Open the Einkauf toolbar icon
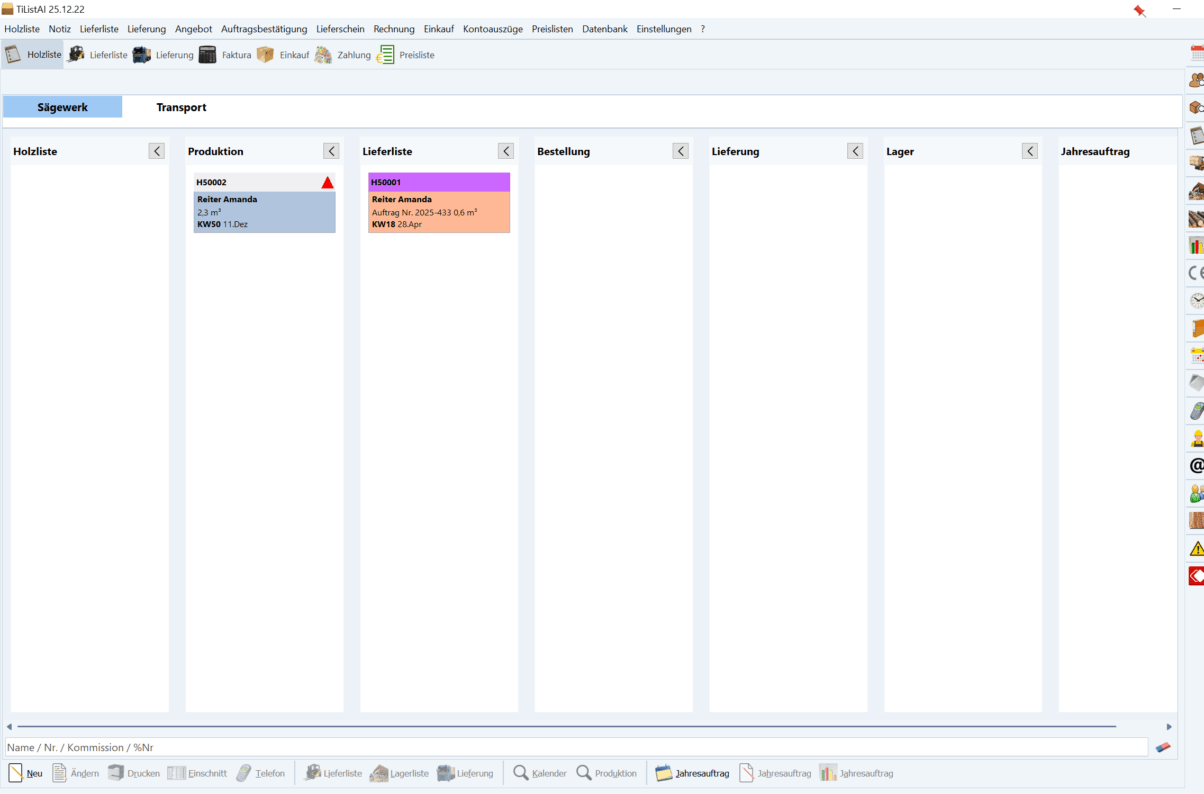The image size is (1204, 794). click(x=283, y=55)
